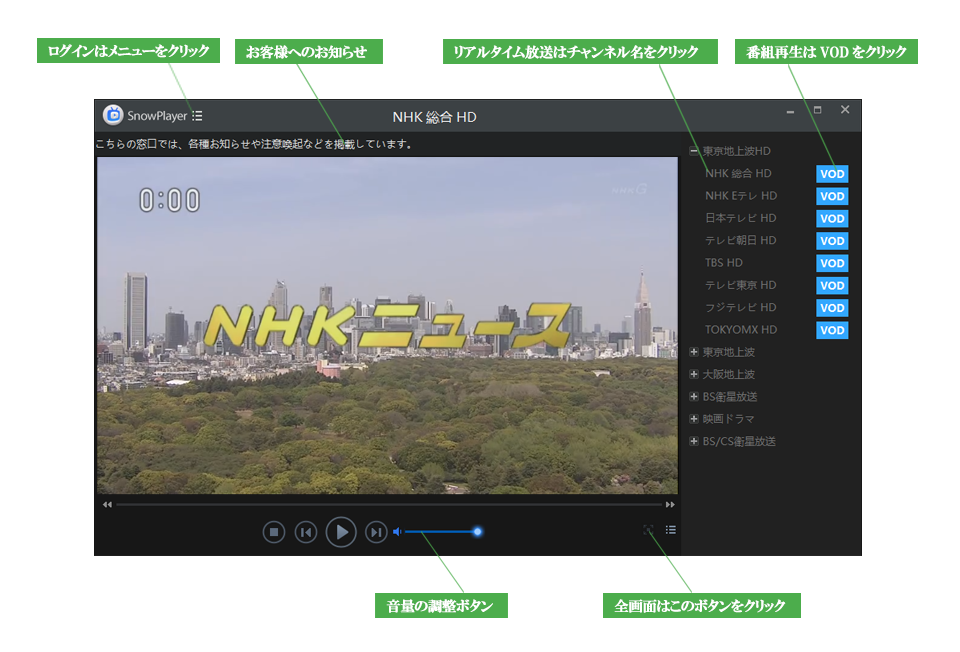Open VOD for NHK Eテレ HD
Viewport: 960px width, 652px height.
tap(832, 196)
